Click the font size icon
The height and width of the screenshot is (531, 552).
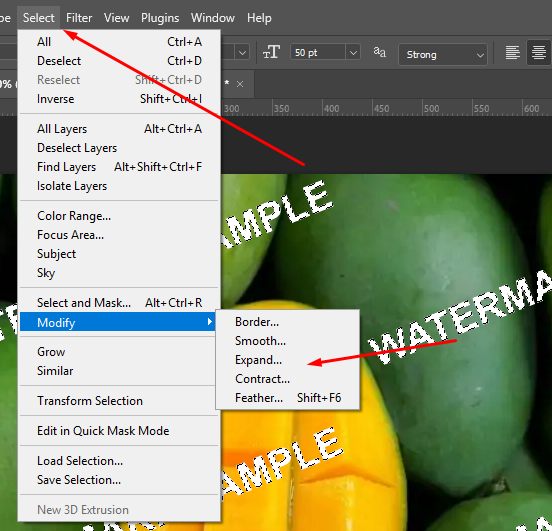pyautogui.click(x=271, y=52)
